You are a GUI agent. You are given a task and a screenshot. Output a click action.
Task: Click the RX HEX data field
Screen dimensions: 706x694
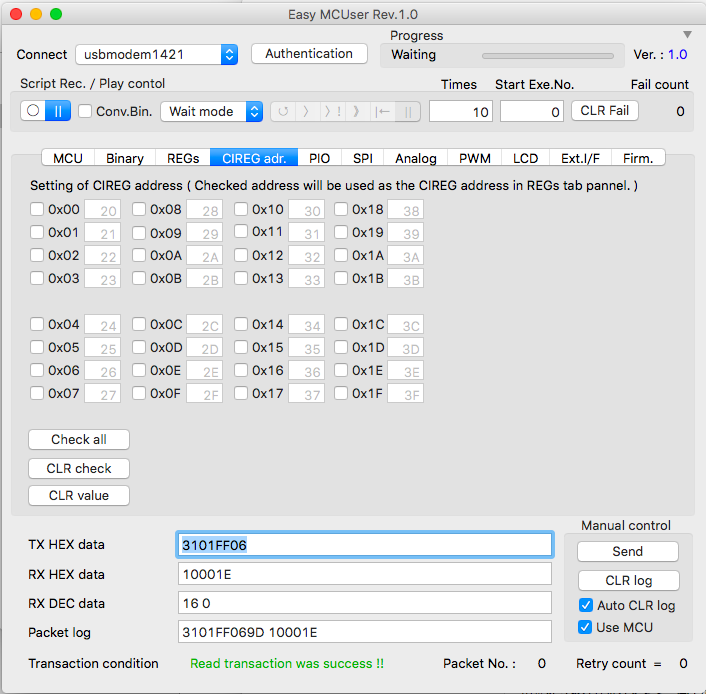(x=365, y=574)
